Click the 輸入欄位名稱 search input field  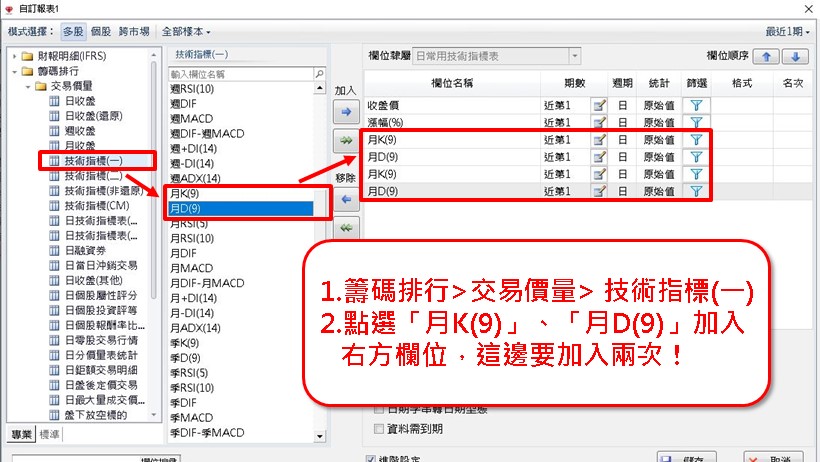(x=238, y=74)
